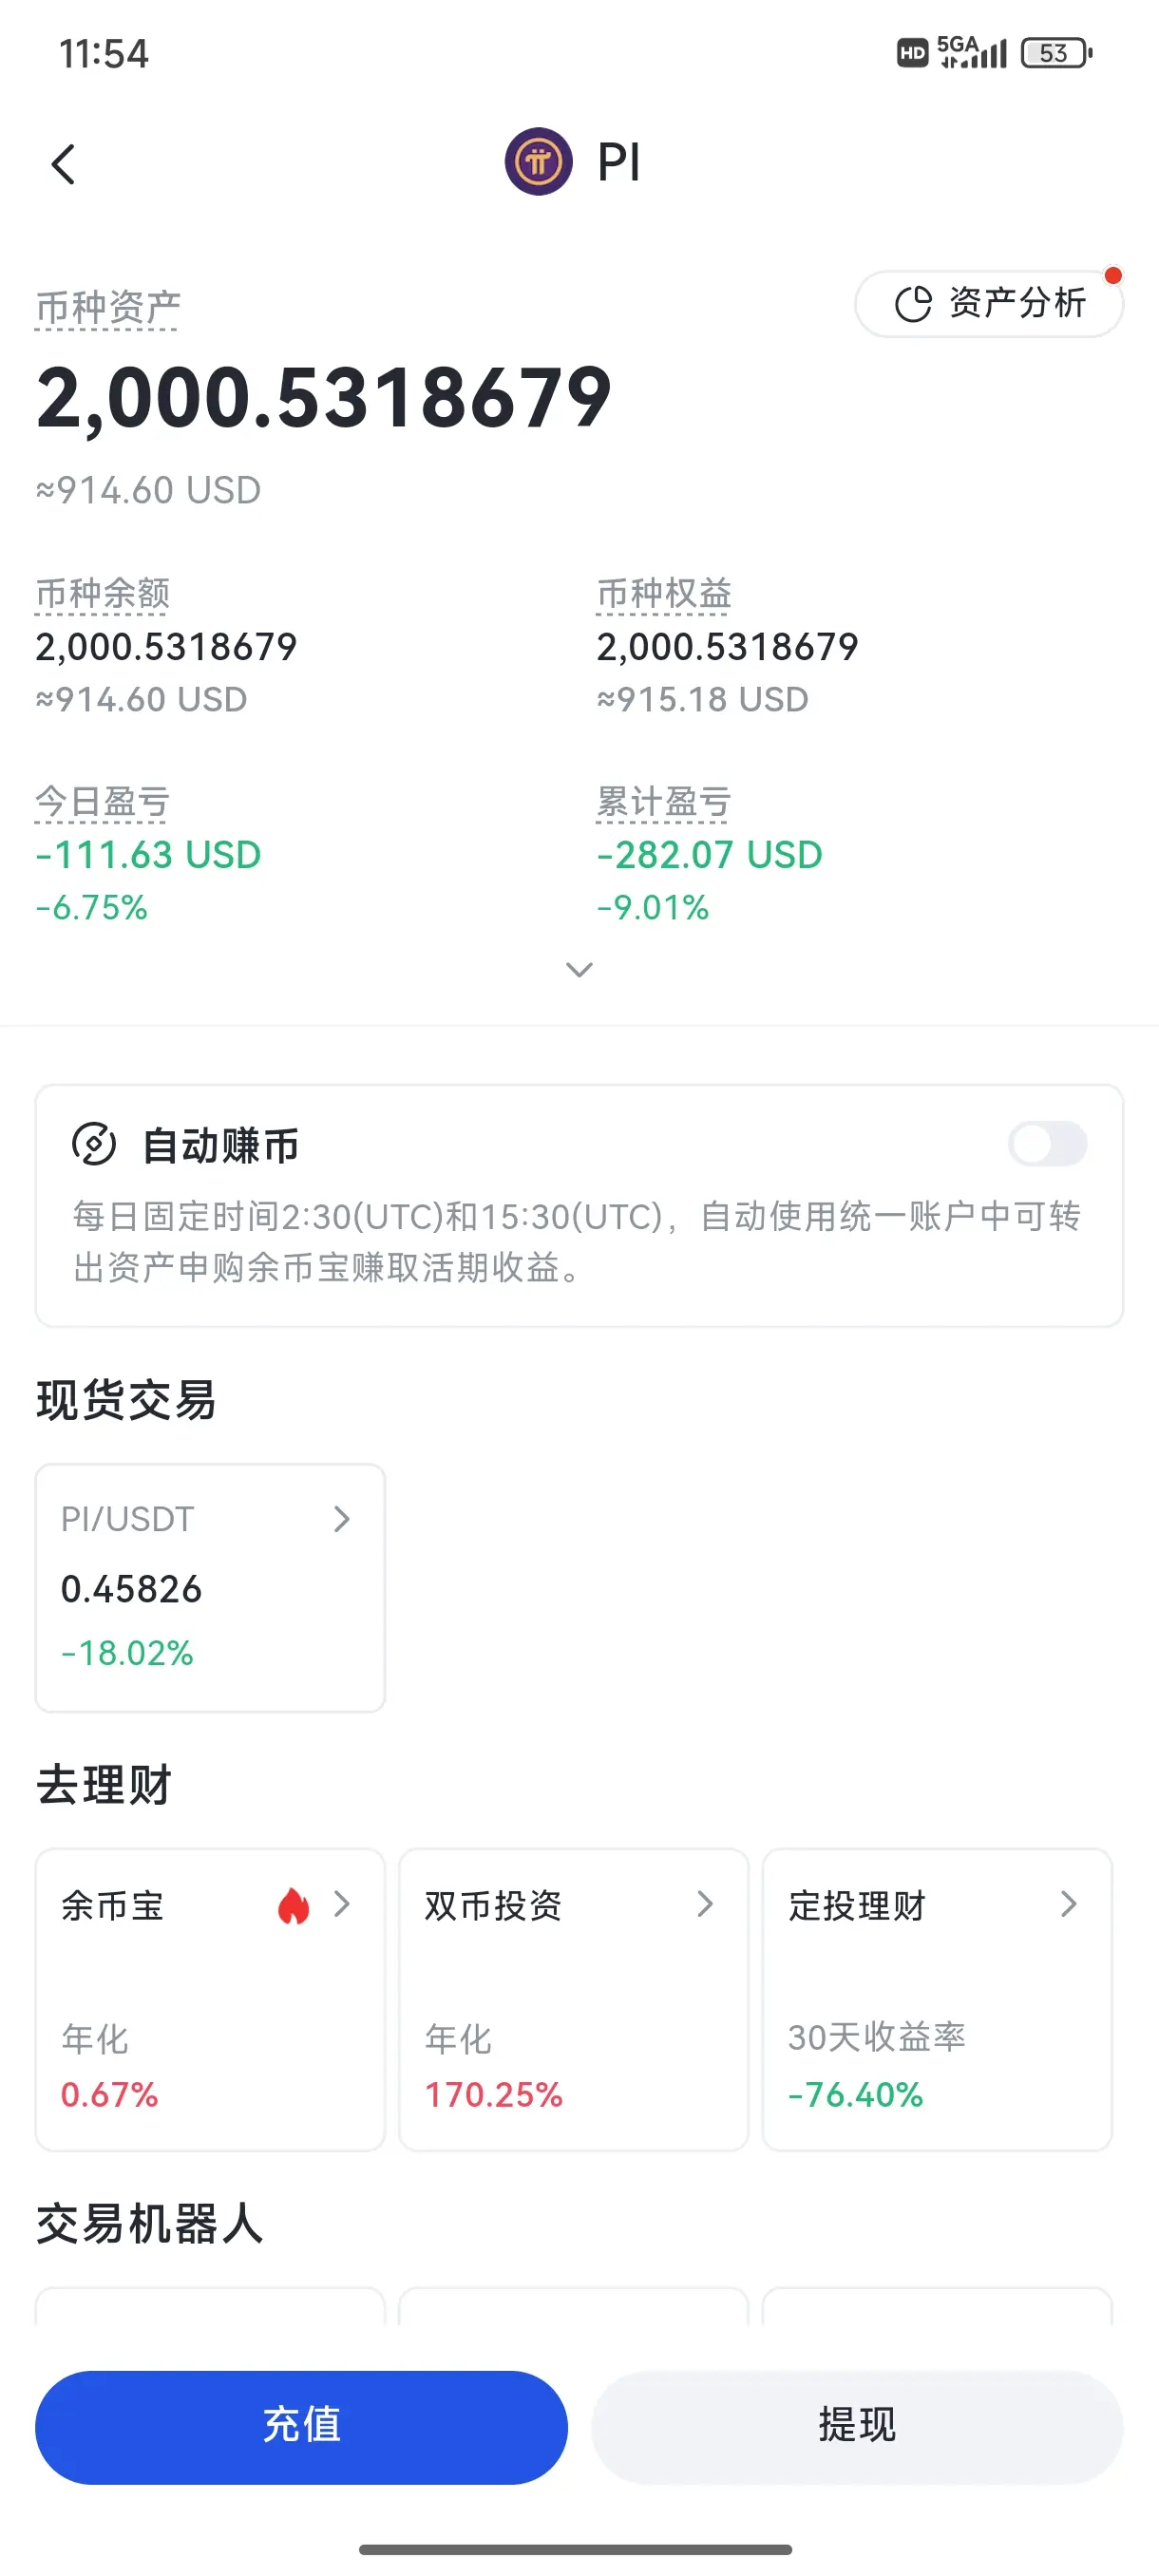Tap the 充值 deposit button

click(301, 2427)
